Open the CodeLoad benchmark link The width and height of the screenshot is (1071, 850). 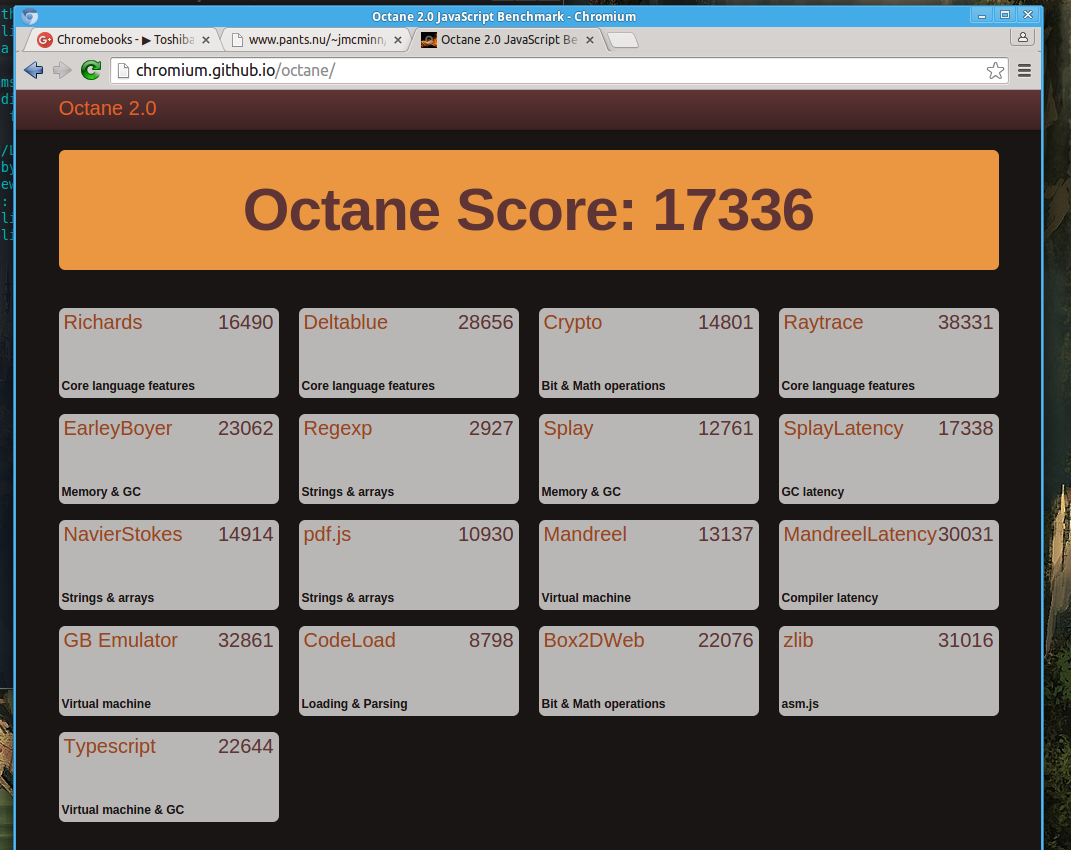(349, 640)
